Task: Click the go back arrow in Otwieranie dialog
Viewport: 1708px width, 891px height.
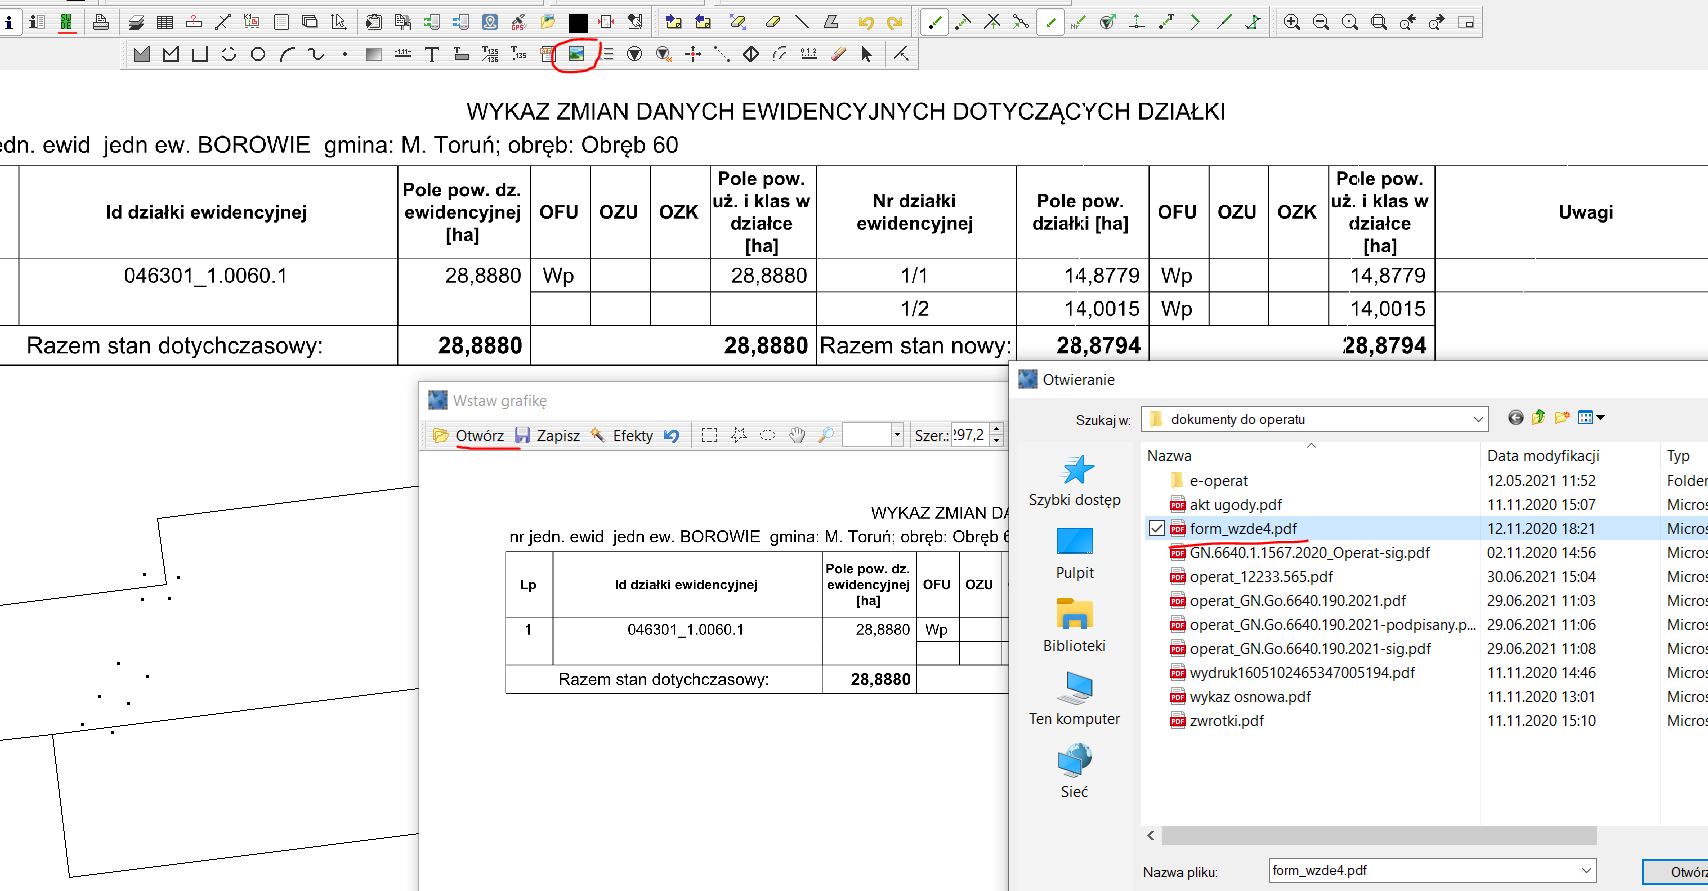Action: 1516,418
